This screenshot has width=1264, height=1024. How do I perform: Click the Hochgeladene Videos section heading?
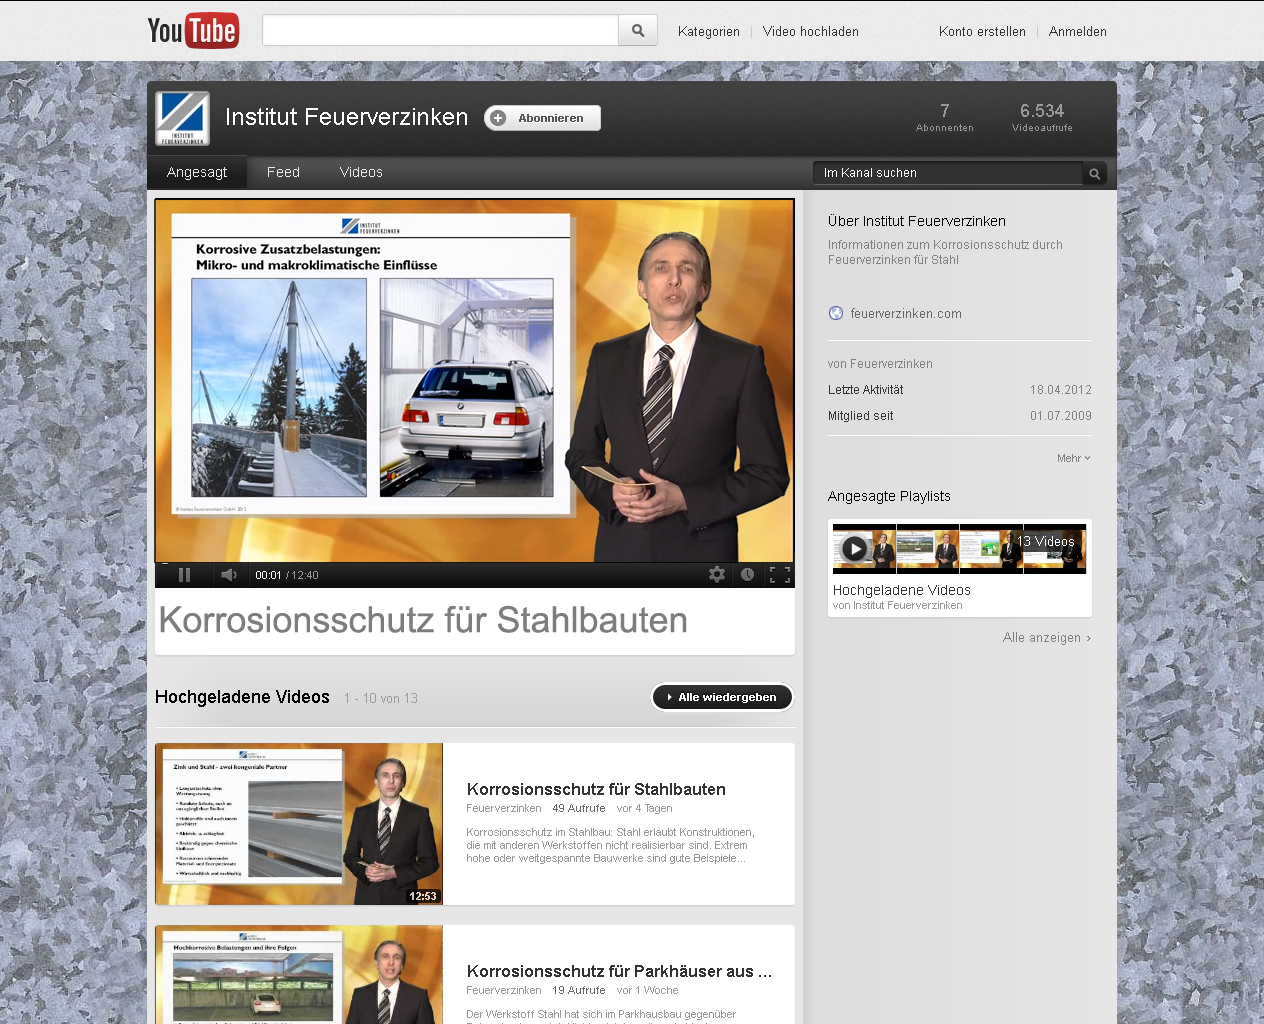coord(242,697)
